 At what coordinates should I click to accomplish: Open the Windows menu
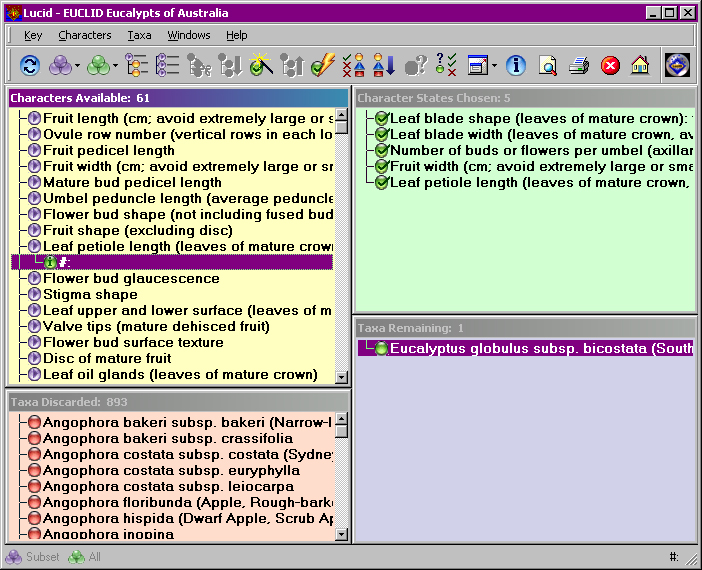(x=189, y=35)
